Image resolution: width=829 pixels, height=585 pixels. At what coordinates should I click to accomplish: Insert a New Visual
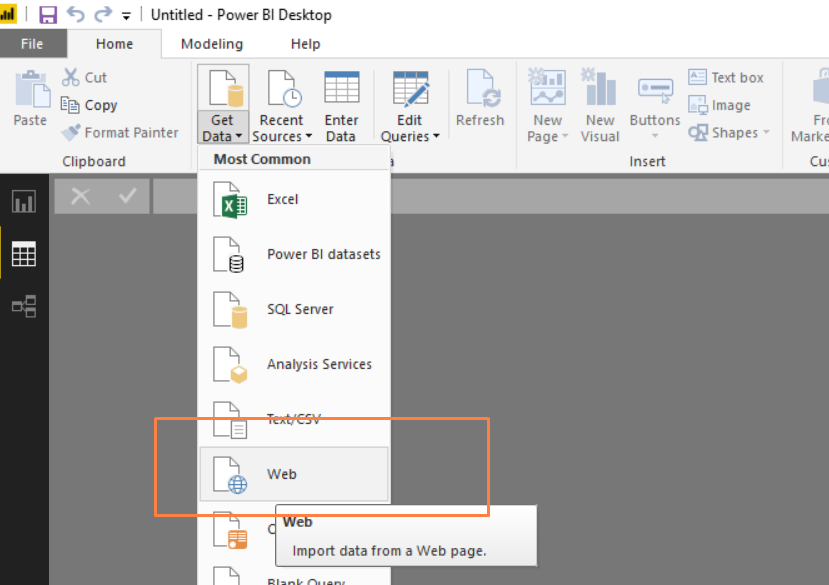600,105
